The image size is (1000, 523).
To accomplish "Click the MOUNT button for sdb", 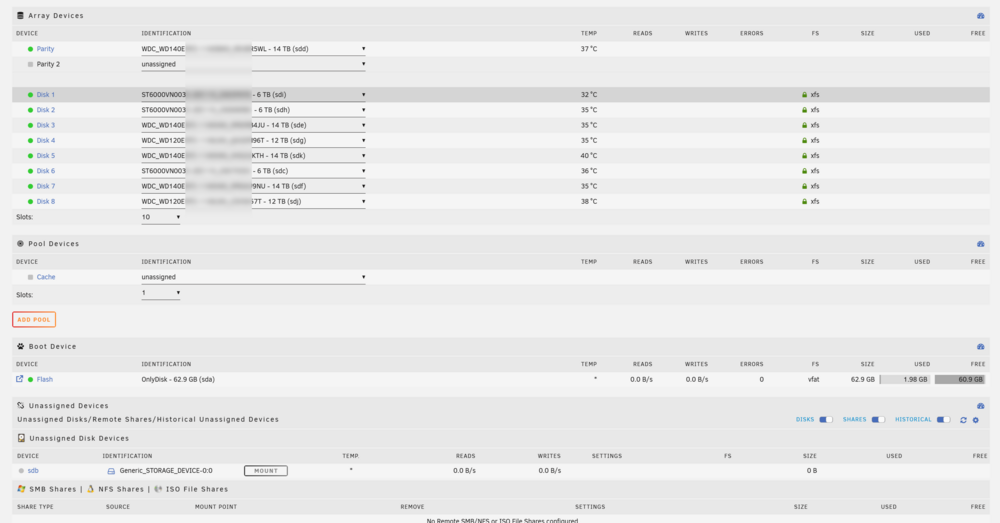I will coord(266,471).
